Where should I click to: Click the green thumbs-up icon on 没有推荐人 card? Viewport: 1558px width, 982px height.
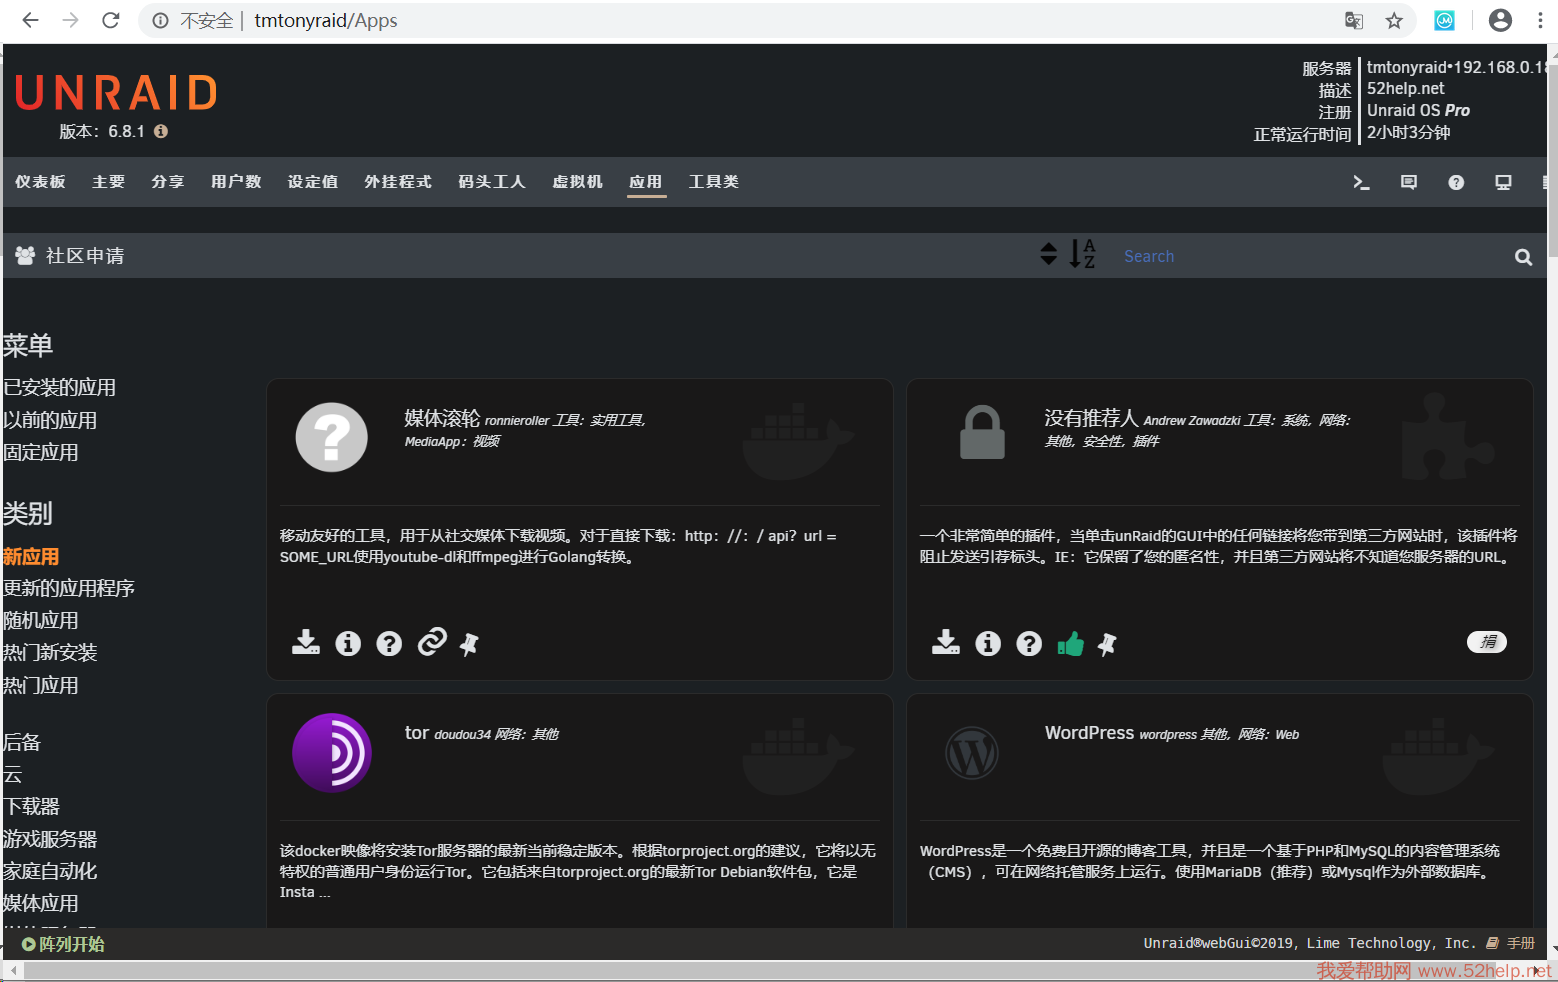(1070, 644)
